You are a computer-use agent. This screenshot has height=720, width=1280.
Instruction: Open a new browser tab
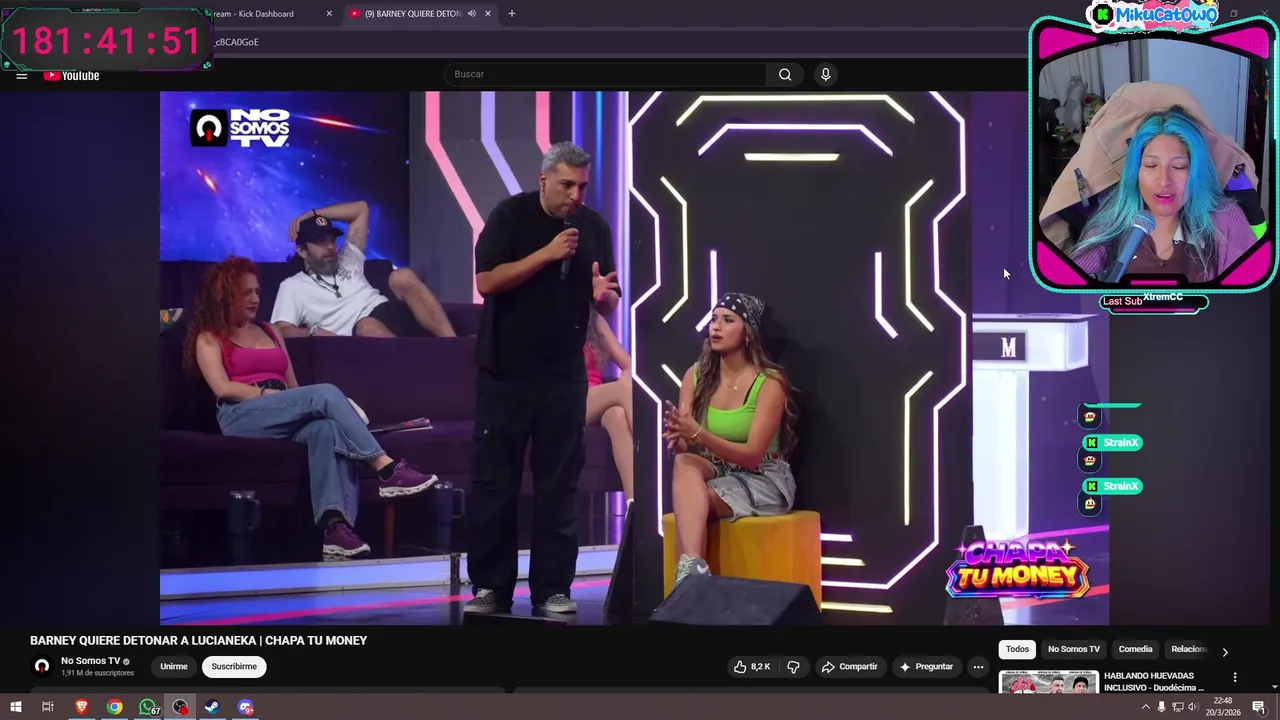pyautogui.click(x=511, y=13)
